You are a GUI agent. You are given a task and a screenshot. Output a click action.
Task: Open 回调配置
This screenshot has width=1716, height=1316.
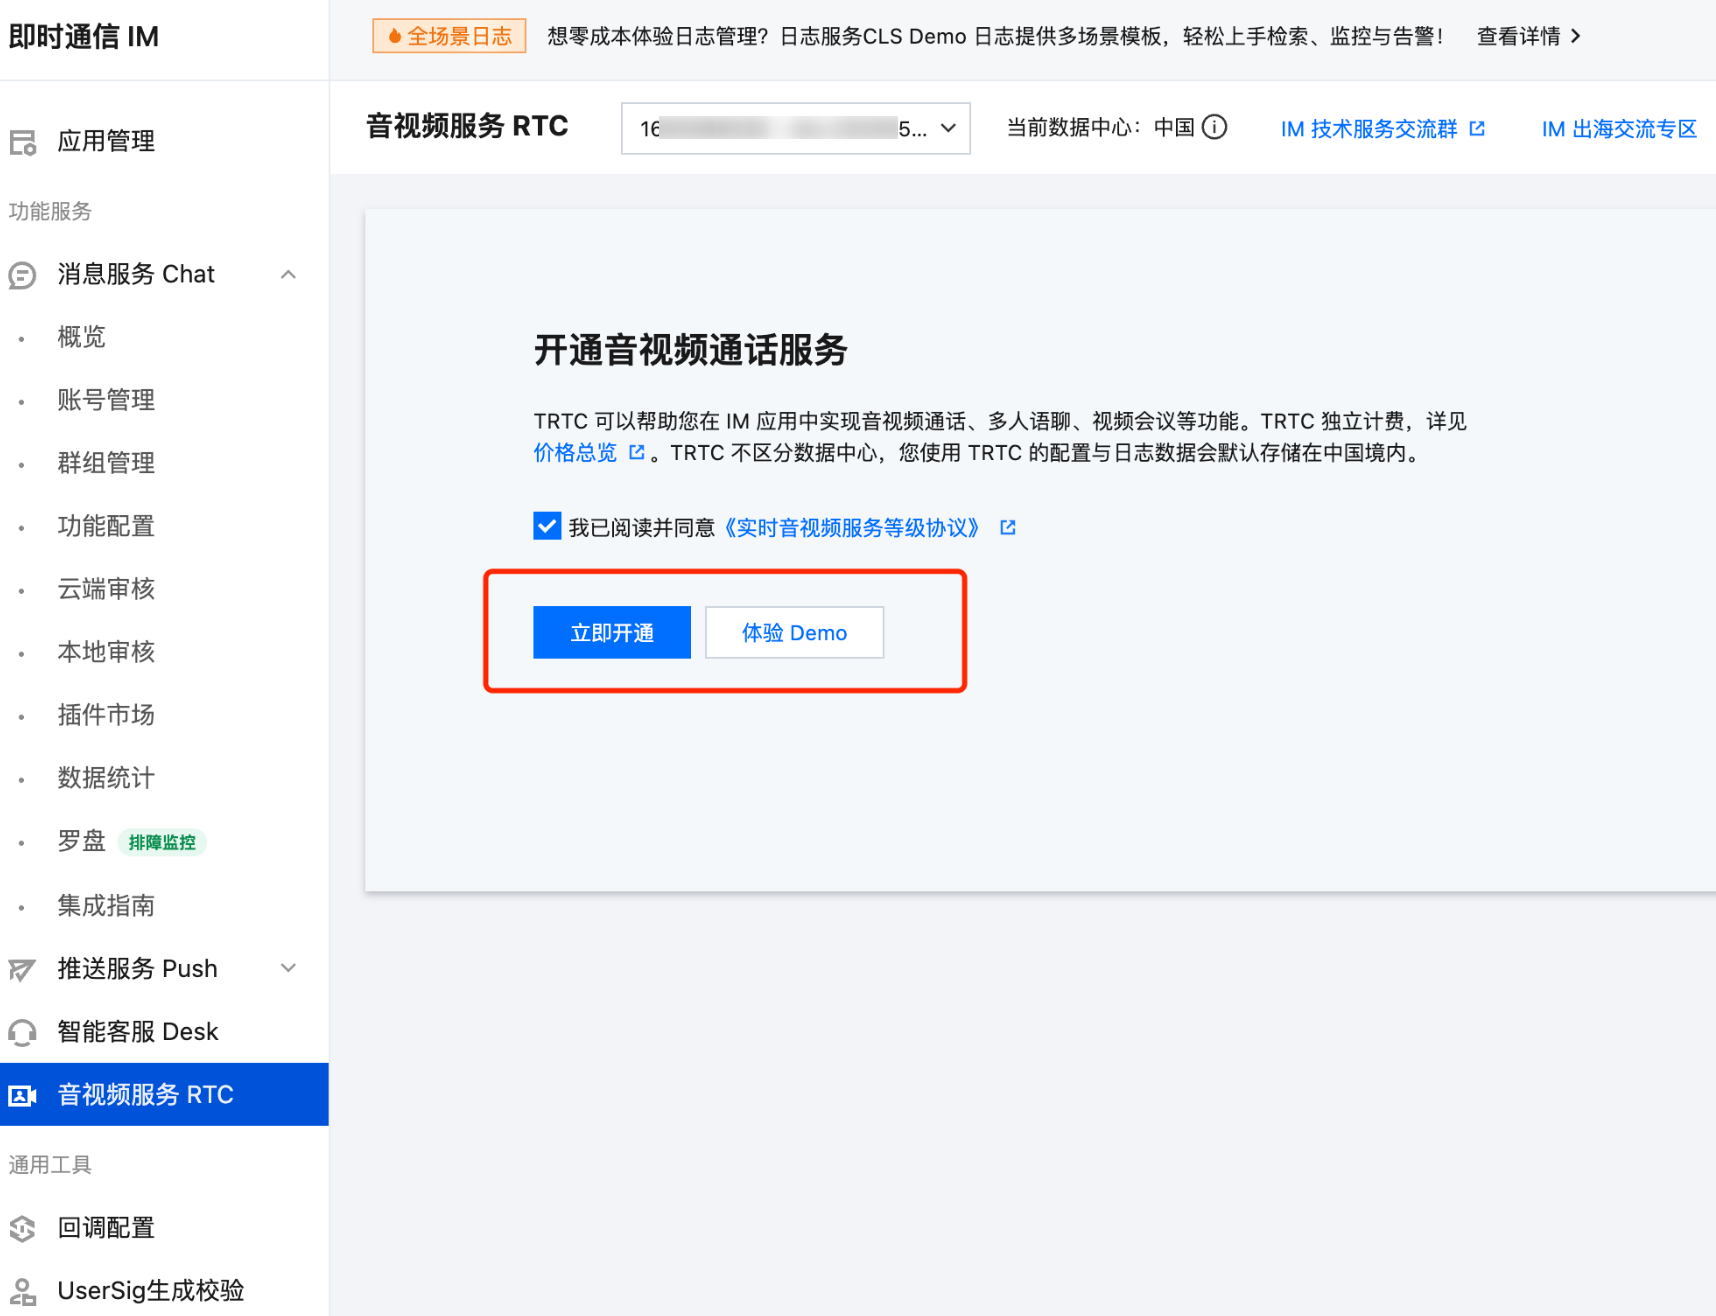(106, 1228)
